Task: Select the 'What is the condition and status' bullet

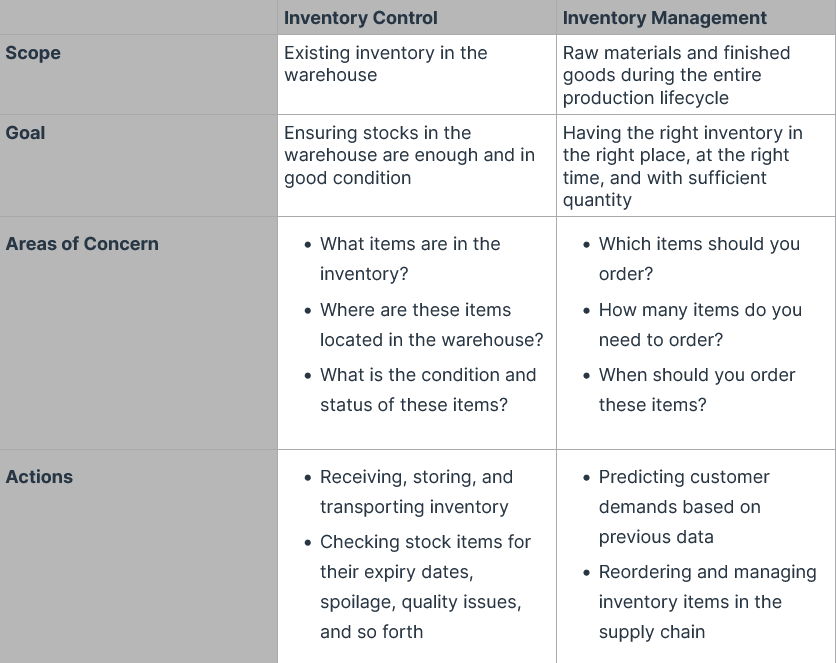Action: tap(428, 390)
